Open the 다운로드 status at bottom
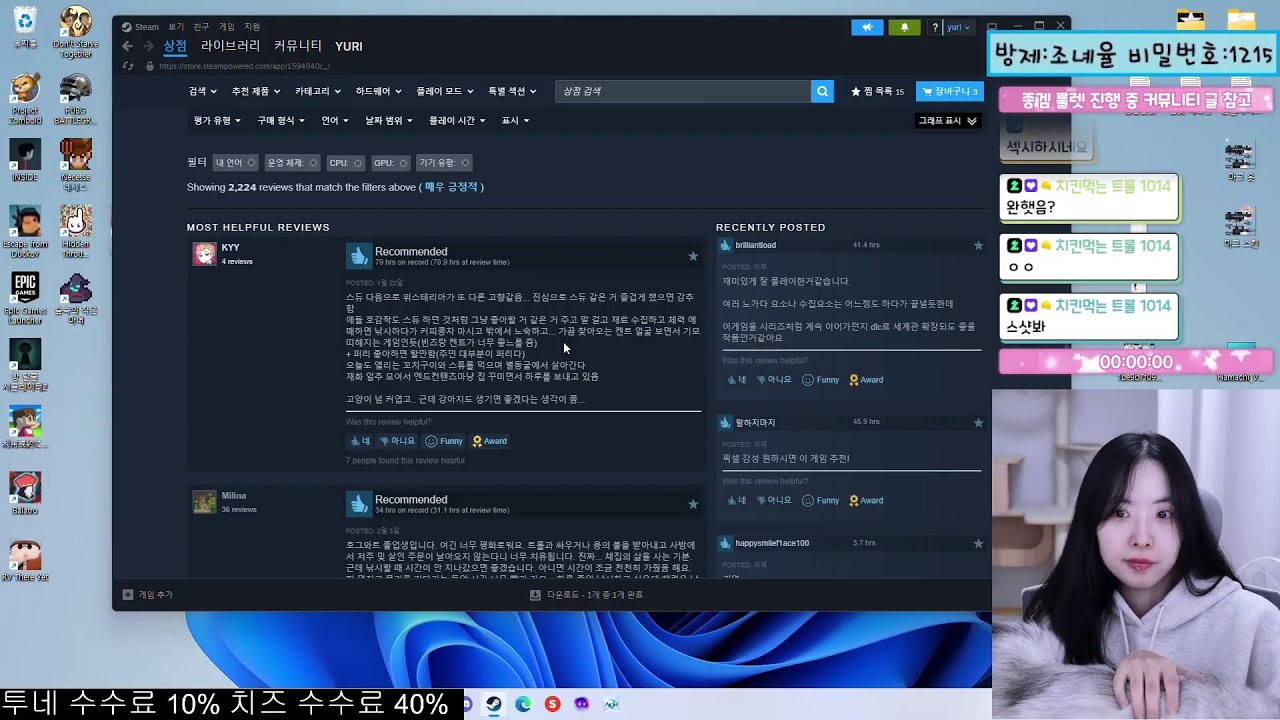The height and width of the screenshot is (720, 1280). (x=586, y=595)
